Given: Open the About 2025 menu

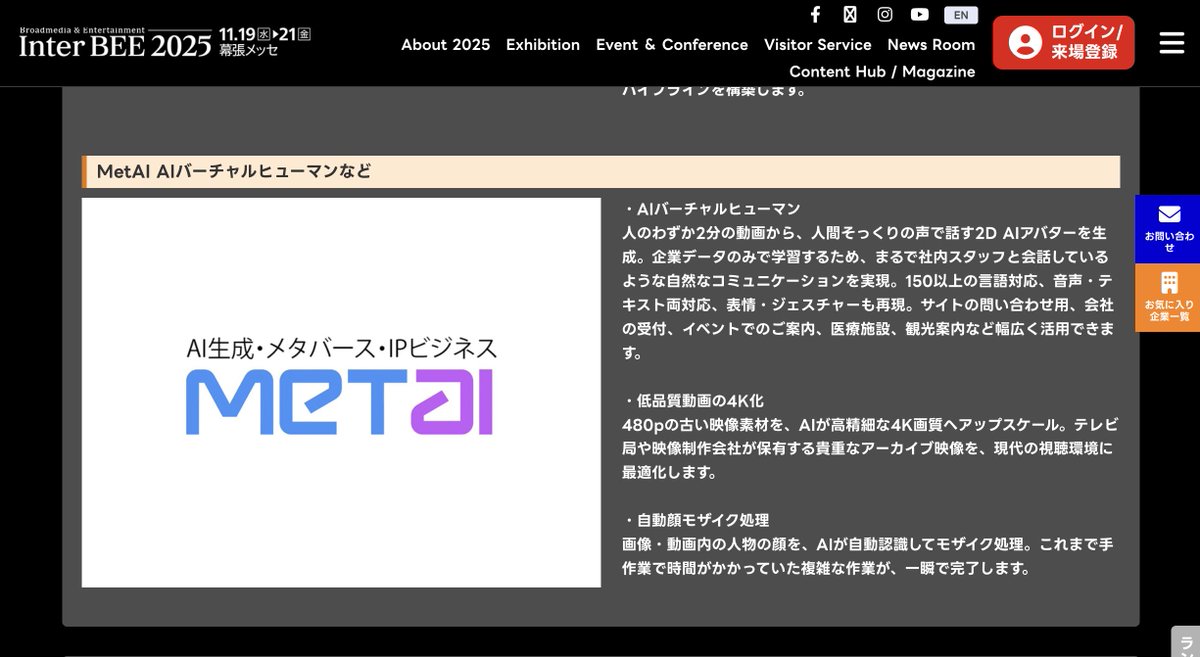Looking at the screenshot, I should pyautogui.click(x=446, y=45).
